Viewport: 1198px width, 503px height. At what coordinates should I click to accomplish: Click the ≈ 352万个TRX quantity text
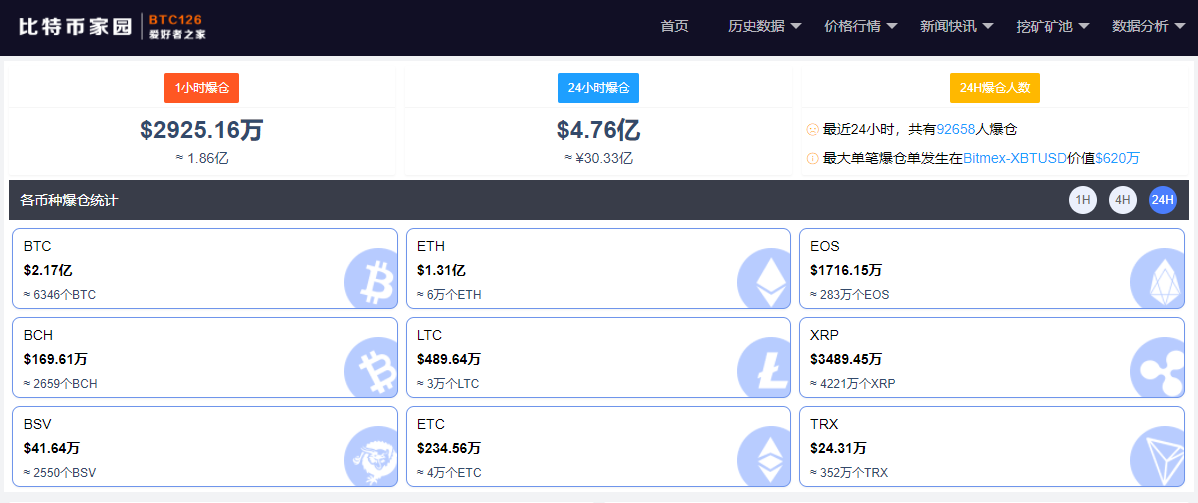tap(849, 472)
